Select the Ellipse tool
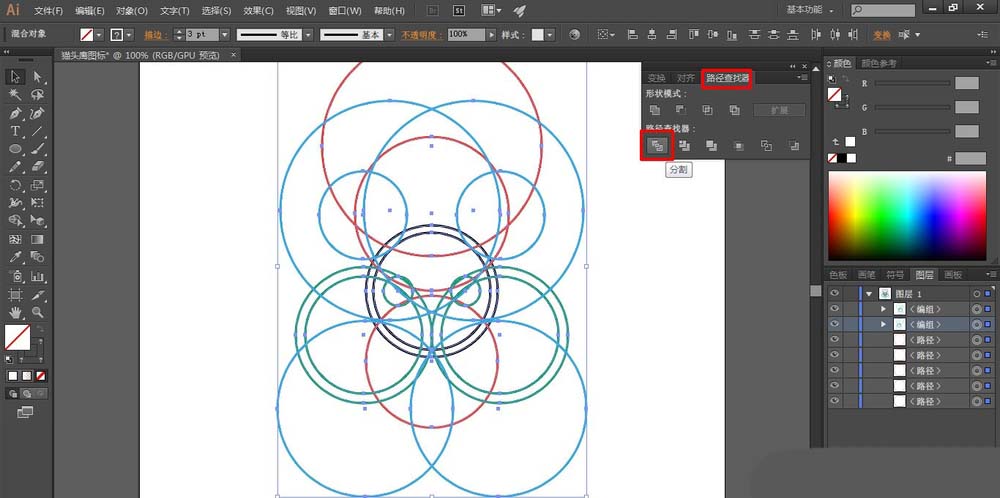This screenshot has width=1000, height=498. (15, 149)
